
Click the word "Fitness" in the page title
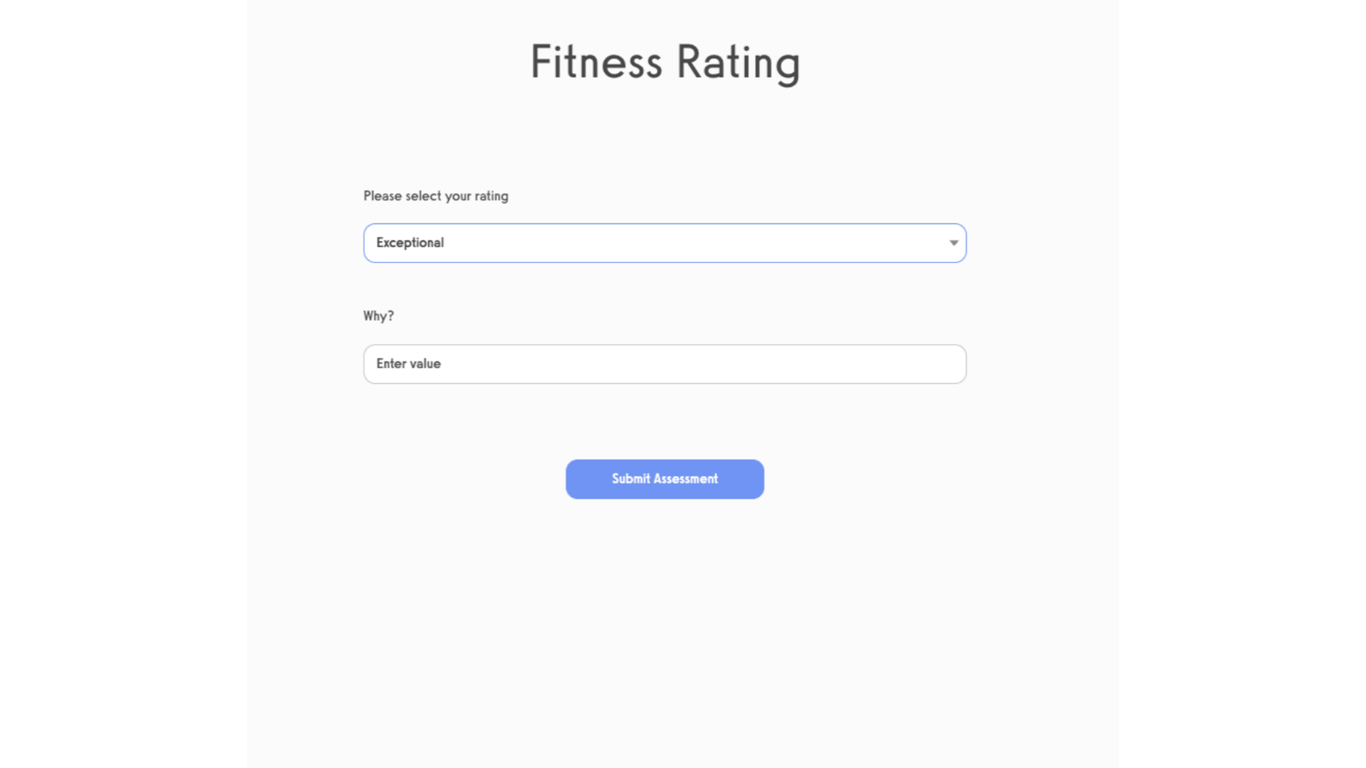596,62
